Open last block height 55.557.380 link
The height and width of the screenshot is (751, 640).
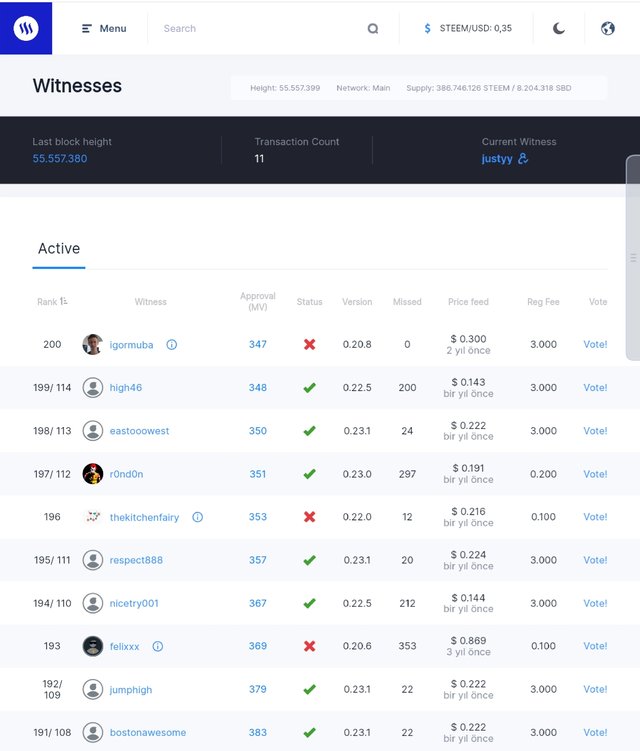tap(60, 159)
